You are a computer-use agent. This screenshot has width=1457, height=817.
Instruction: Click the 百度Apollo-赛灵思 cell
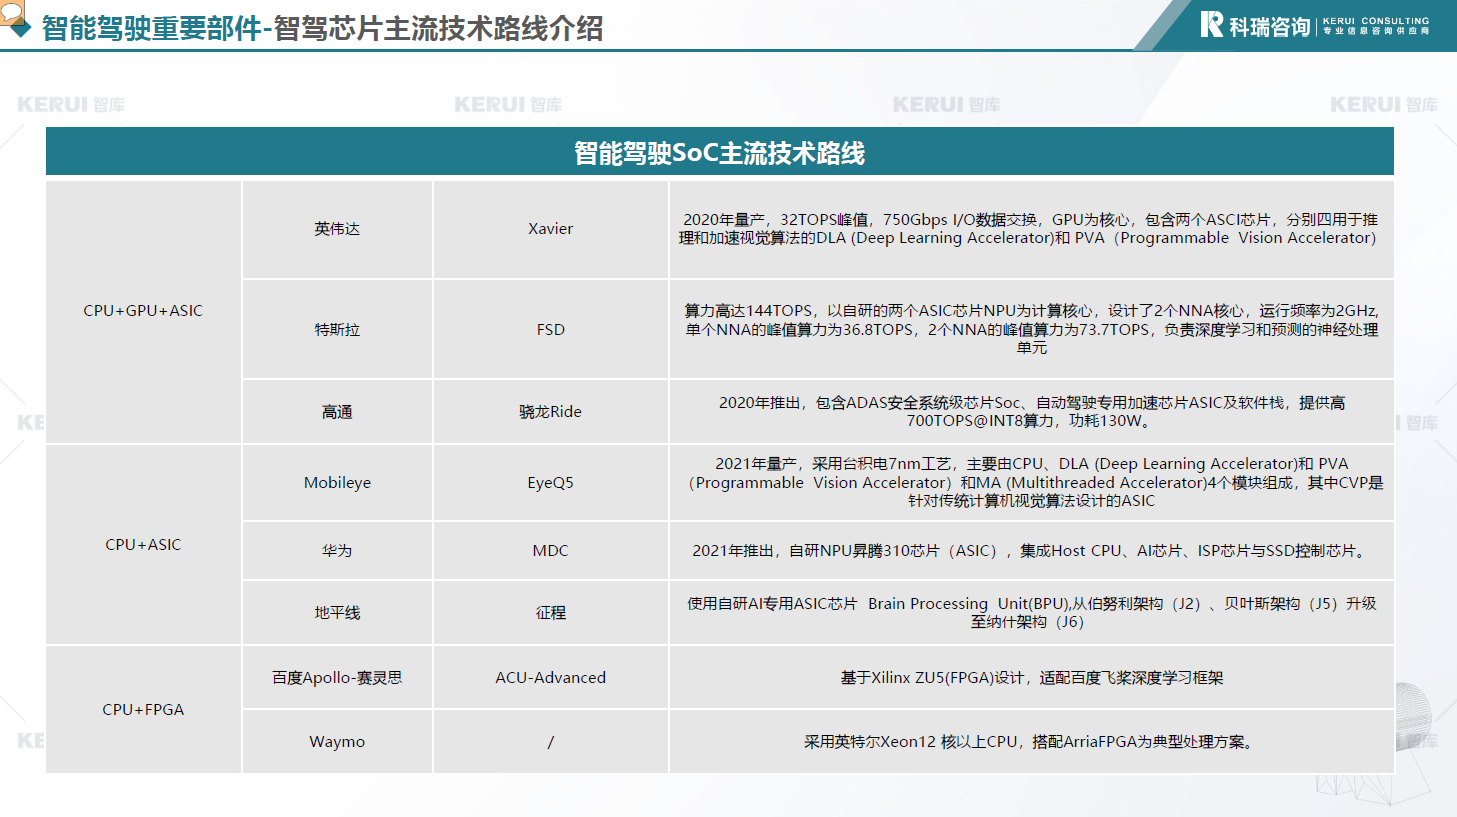[337, 677]
